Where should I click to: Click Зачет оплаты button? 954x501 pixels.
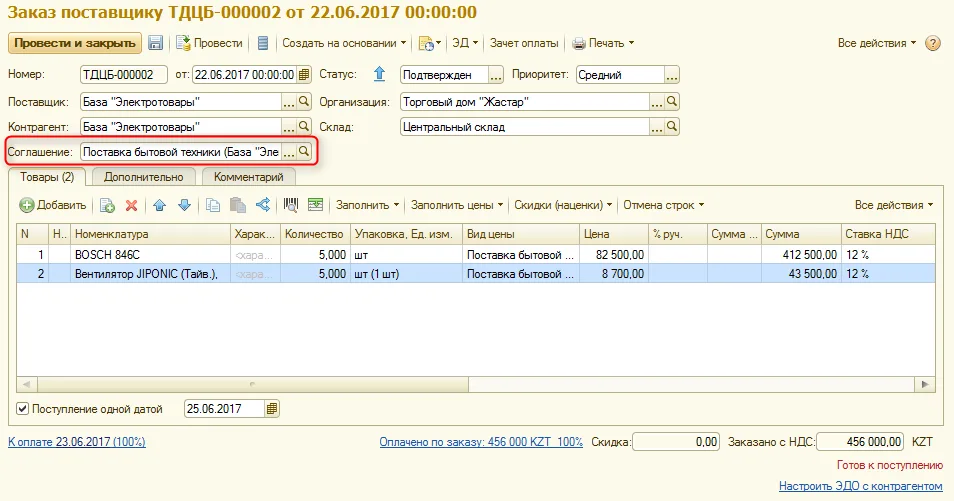point(524,43)
